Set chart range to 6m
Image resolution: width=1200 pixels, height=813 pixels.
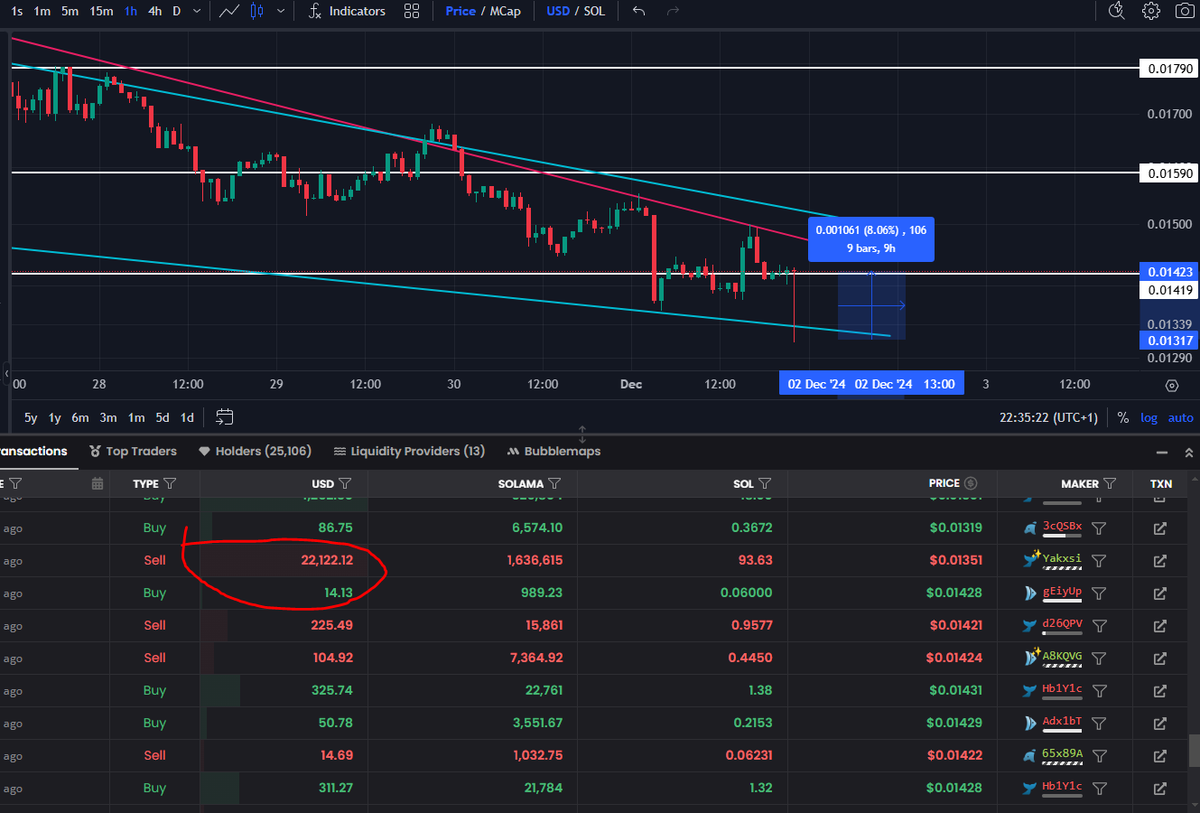80,417
